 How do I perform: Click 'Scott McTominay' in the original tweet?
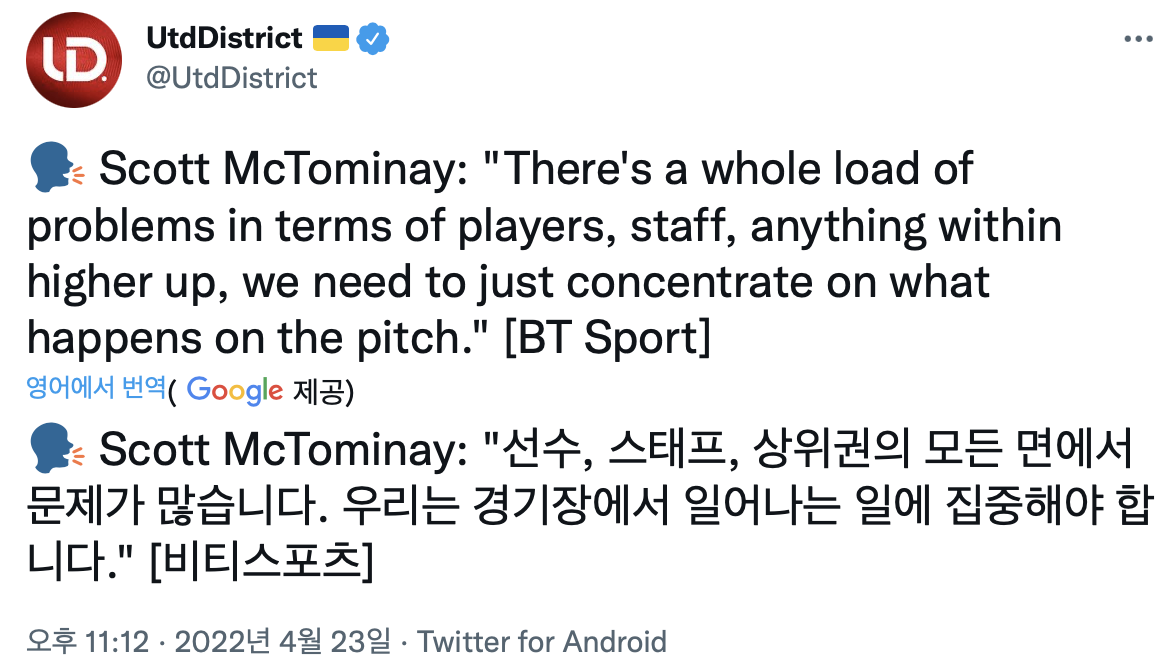(276, 171)
